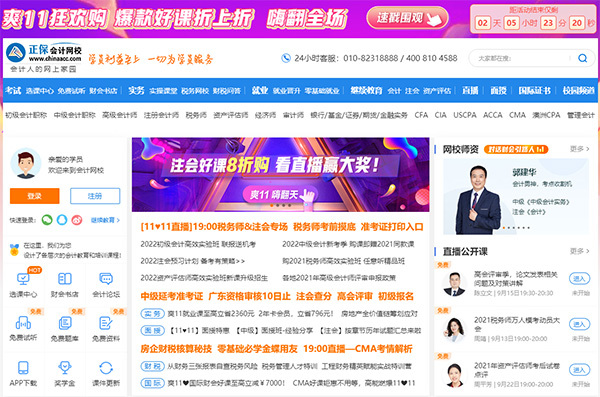The width and height of the screenshot is (600, 397).
Task: Open 财会书店 icon
Action: coord(65,279)
